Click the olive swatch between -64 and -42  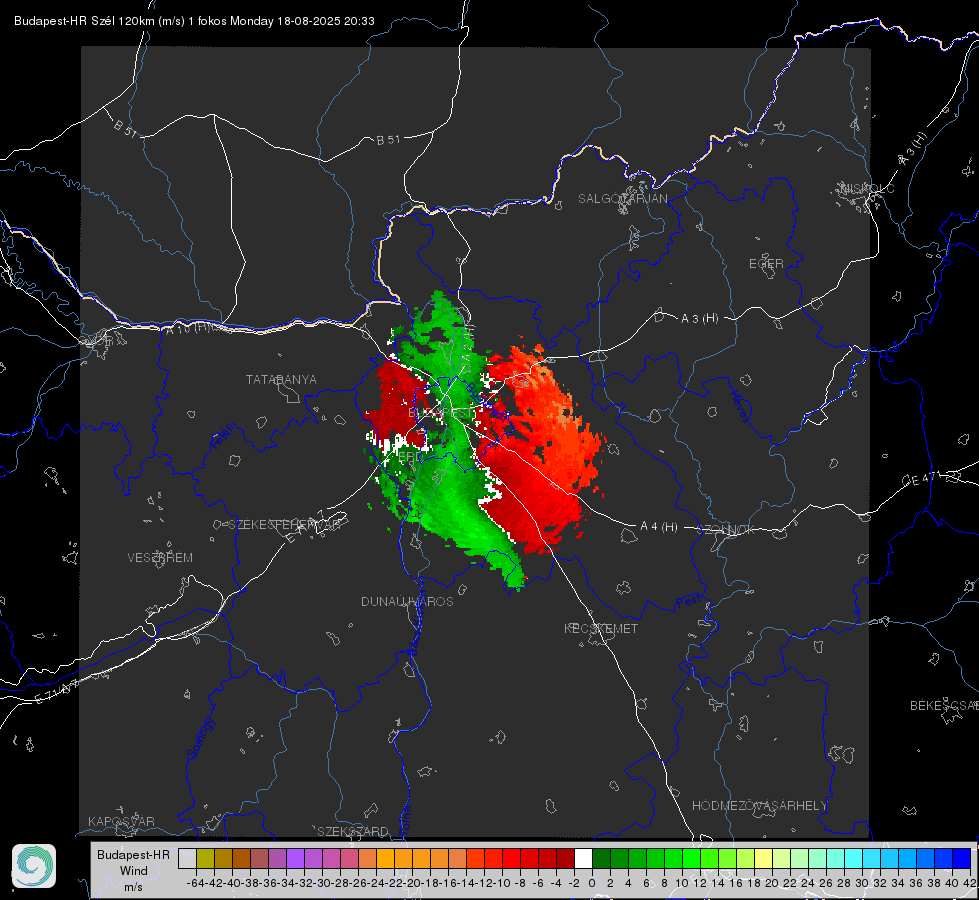pyautogui.click(x=205, y=858)
